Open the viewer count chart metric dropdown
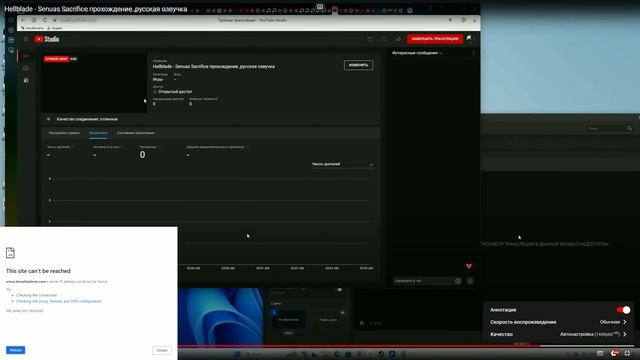Viewport: 640px width, 360px height. pos(342,164)
